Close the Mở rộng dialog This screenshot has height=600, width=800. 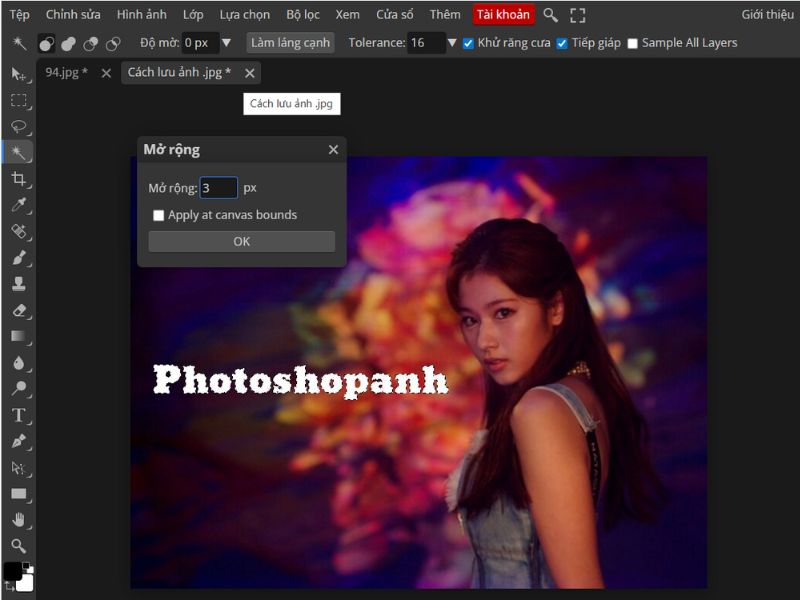coord(333,149)
